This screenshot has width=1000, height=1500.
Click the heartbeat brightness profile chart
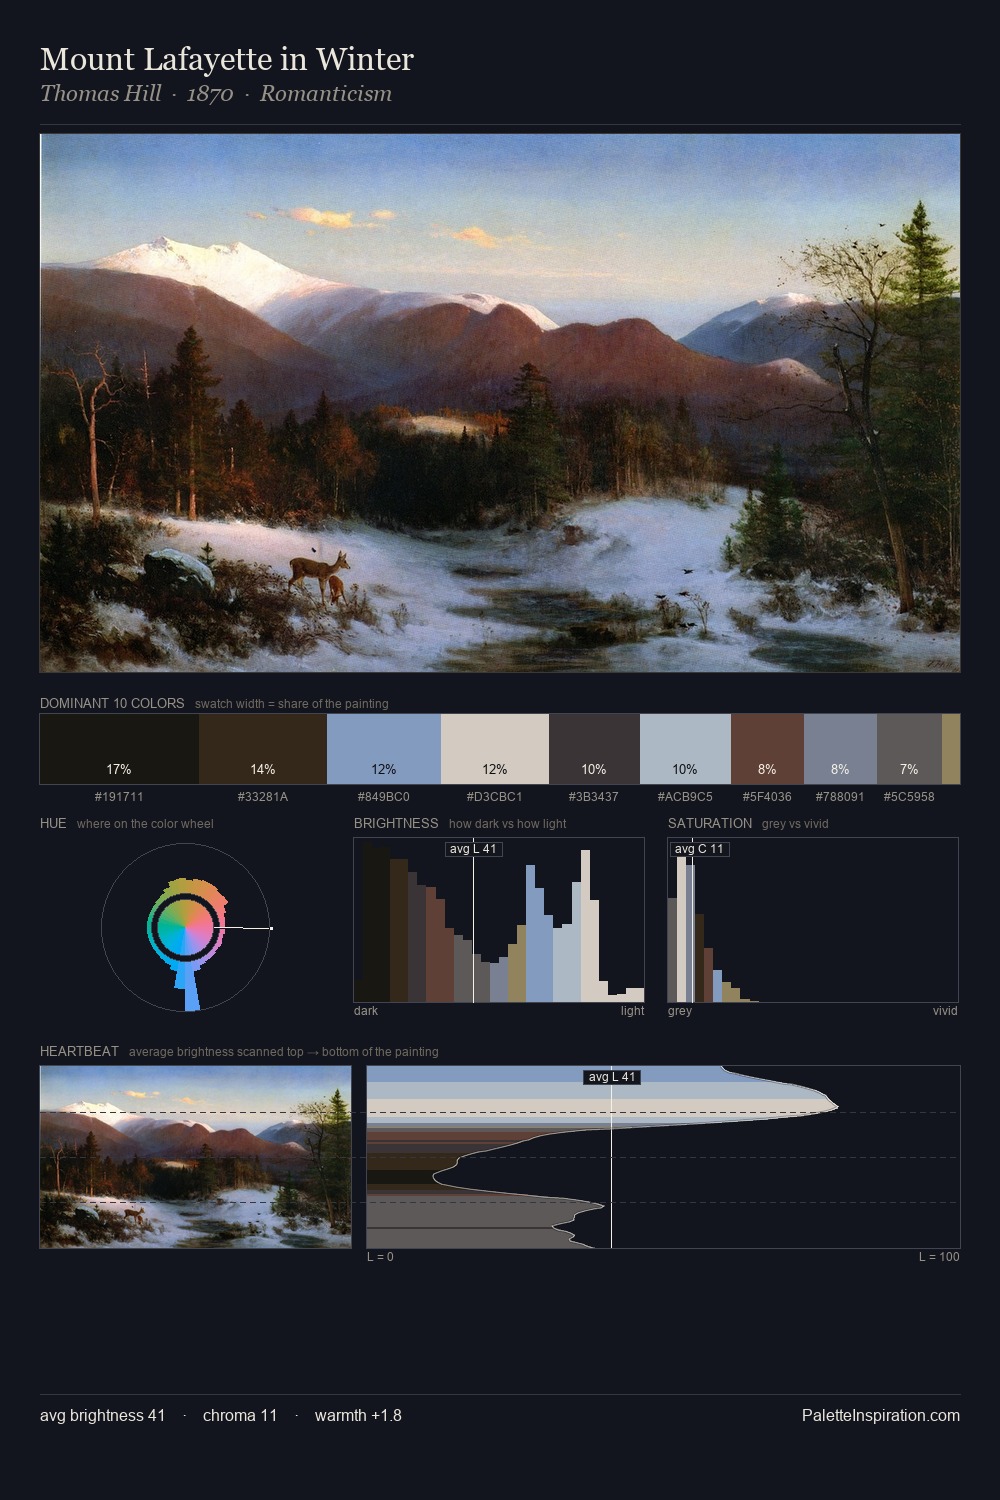click(663, 1157)
